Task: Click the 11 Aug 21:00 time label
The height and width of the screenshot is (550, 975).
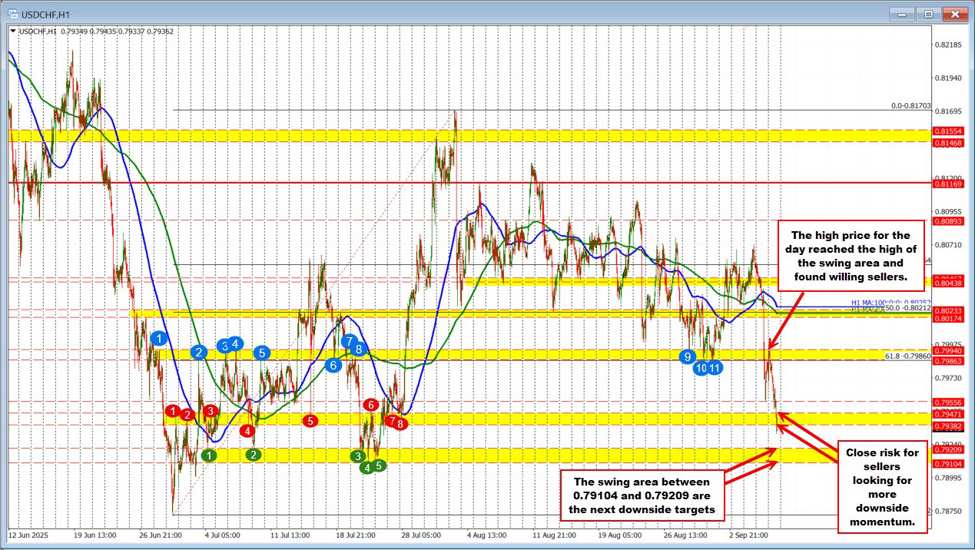Action: pyautogui.click(x=553, y=534)
